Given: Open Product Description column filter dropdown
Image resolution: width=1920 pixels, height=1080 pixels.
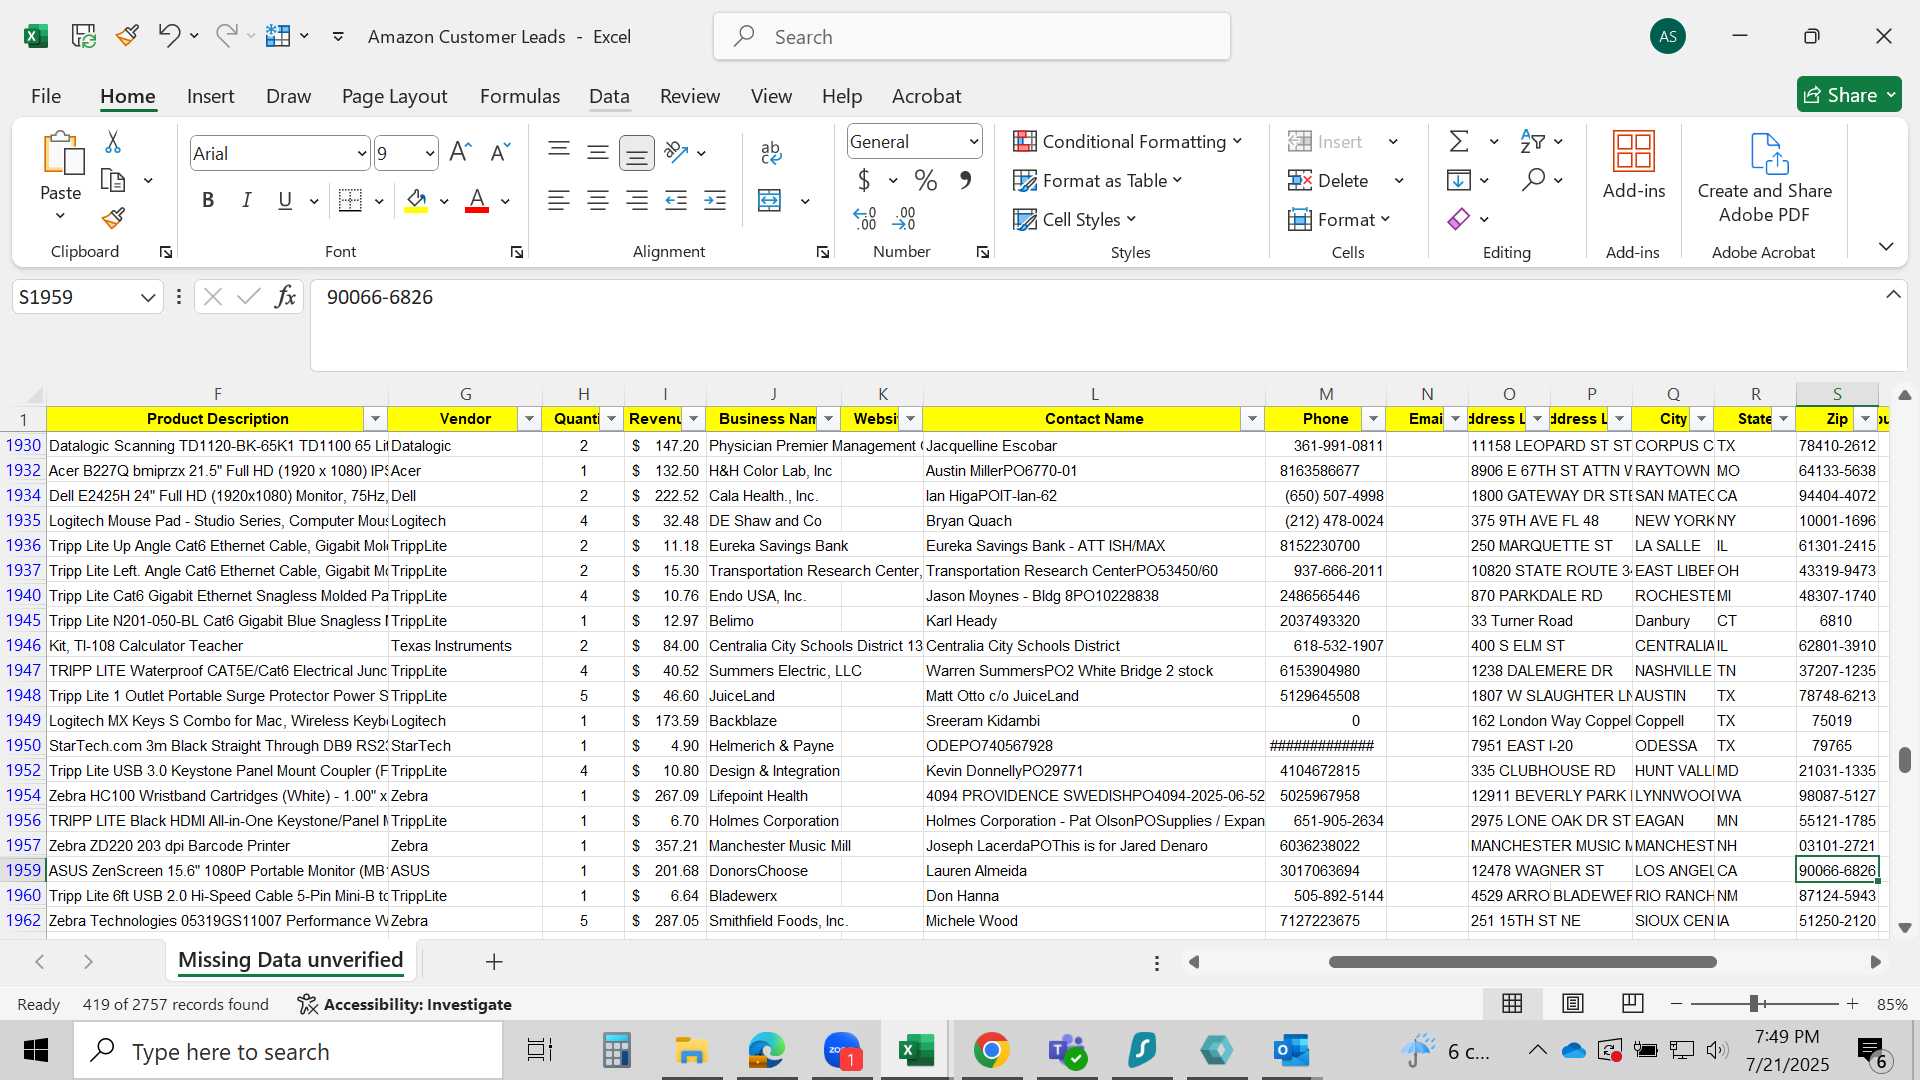Looking at the screenshot, I should tap(375, 419).
